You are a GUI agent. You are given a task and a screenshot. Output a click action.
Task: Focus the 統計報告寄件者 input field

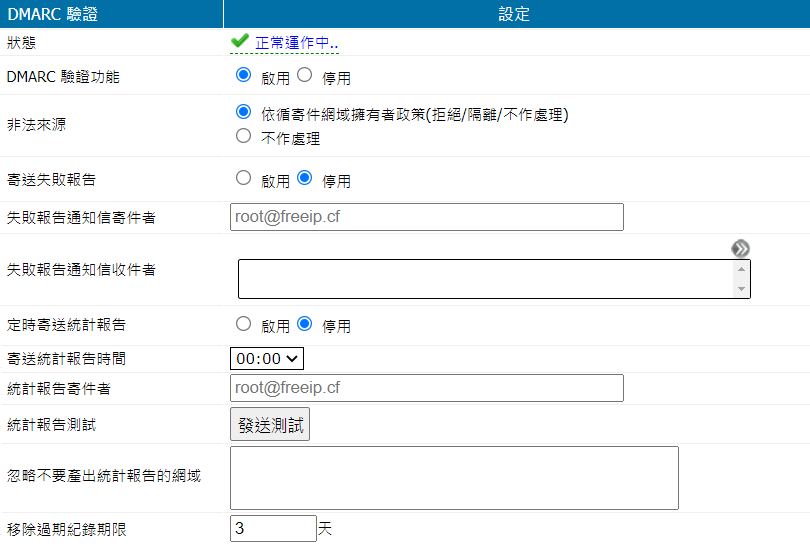point(426,388)
